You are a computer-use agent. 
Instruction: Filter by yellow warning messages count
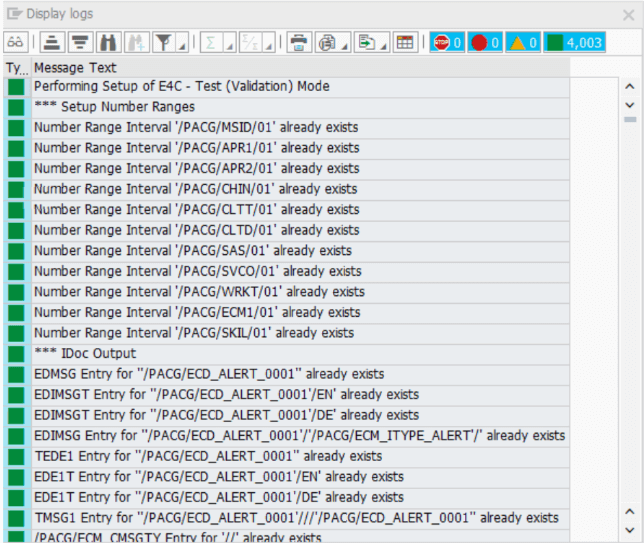(x=523, y=42)
